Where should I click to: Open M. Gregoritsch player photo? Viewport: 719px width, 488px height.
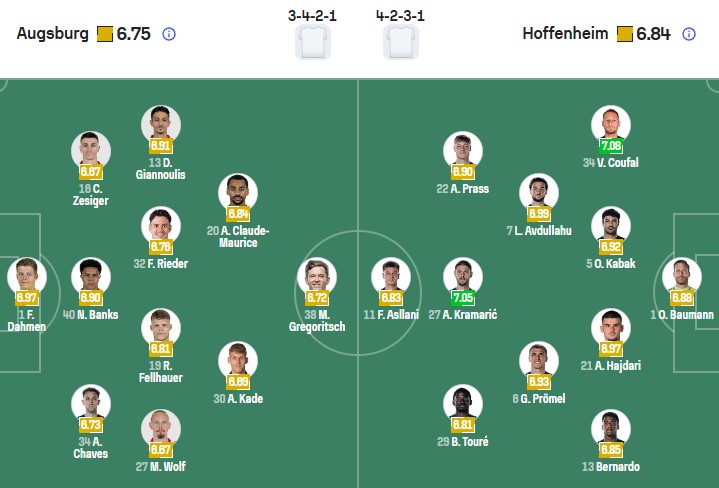tap(317, 274)
